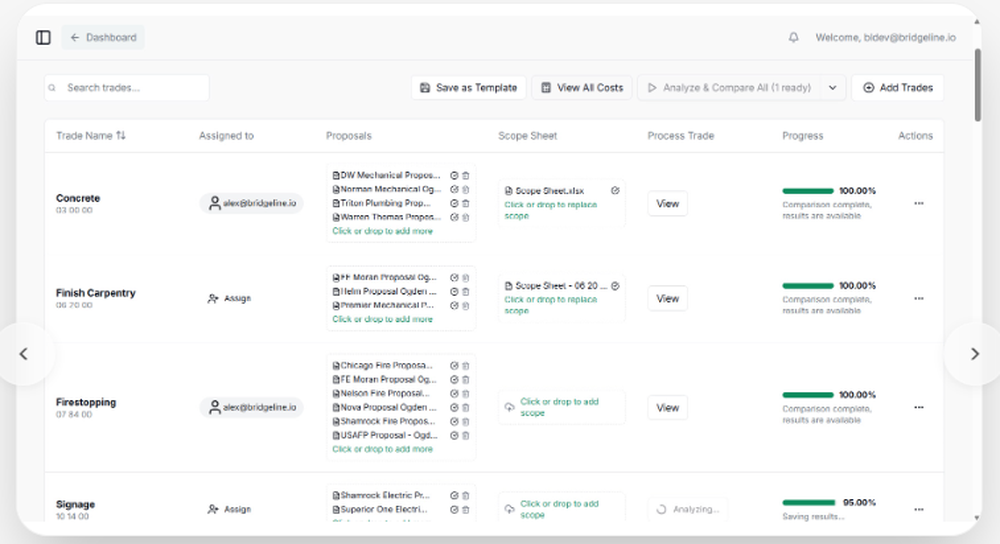Viewport: 1000px width, 544px height.
Task: Click Concrete replace scope link
Action: (x=551, y=210)
